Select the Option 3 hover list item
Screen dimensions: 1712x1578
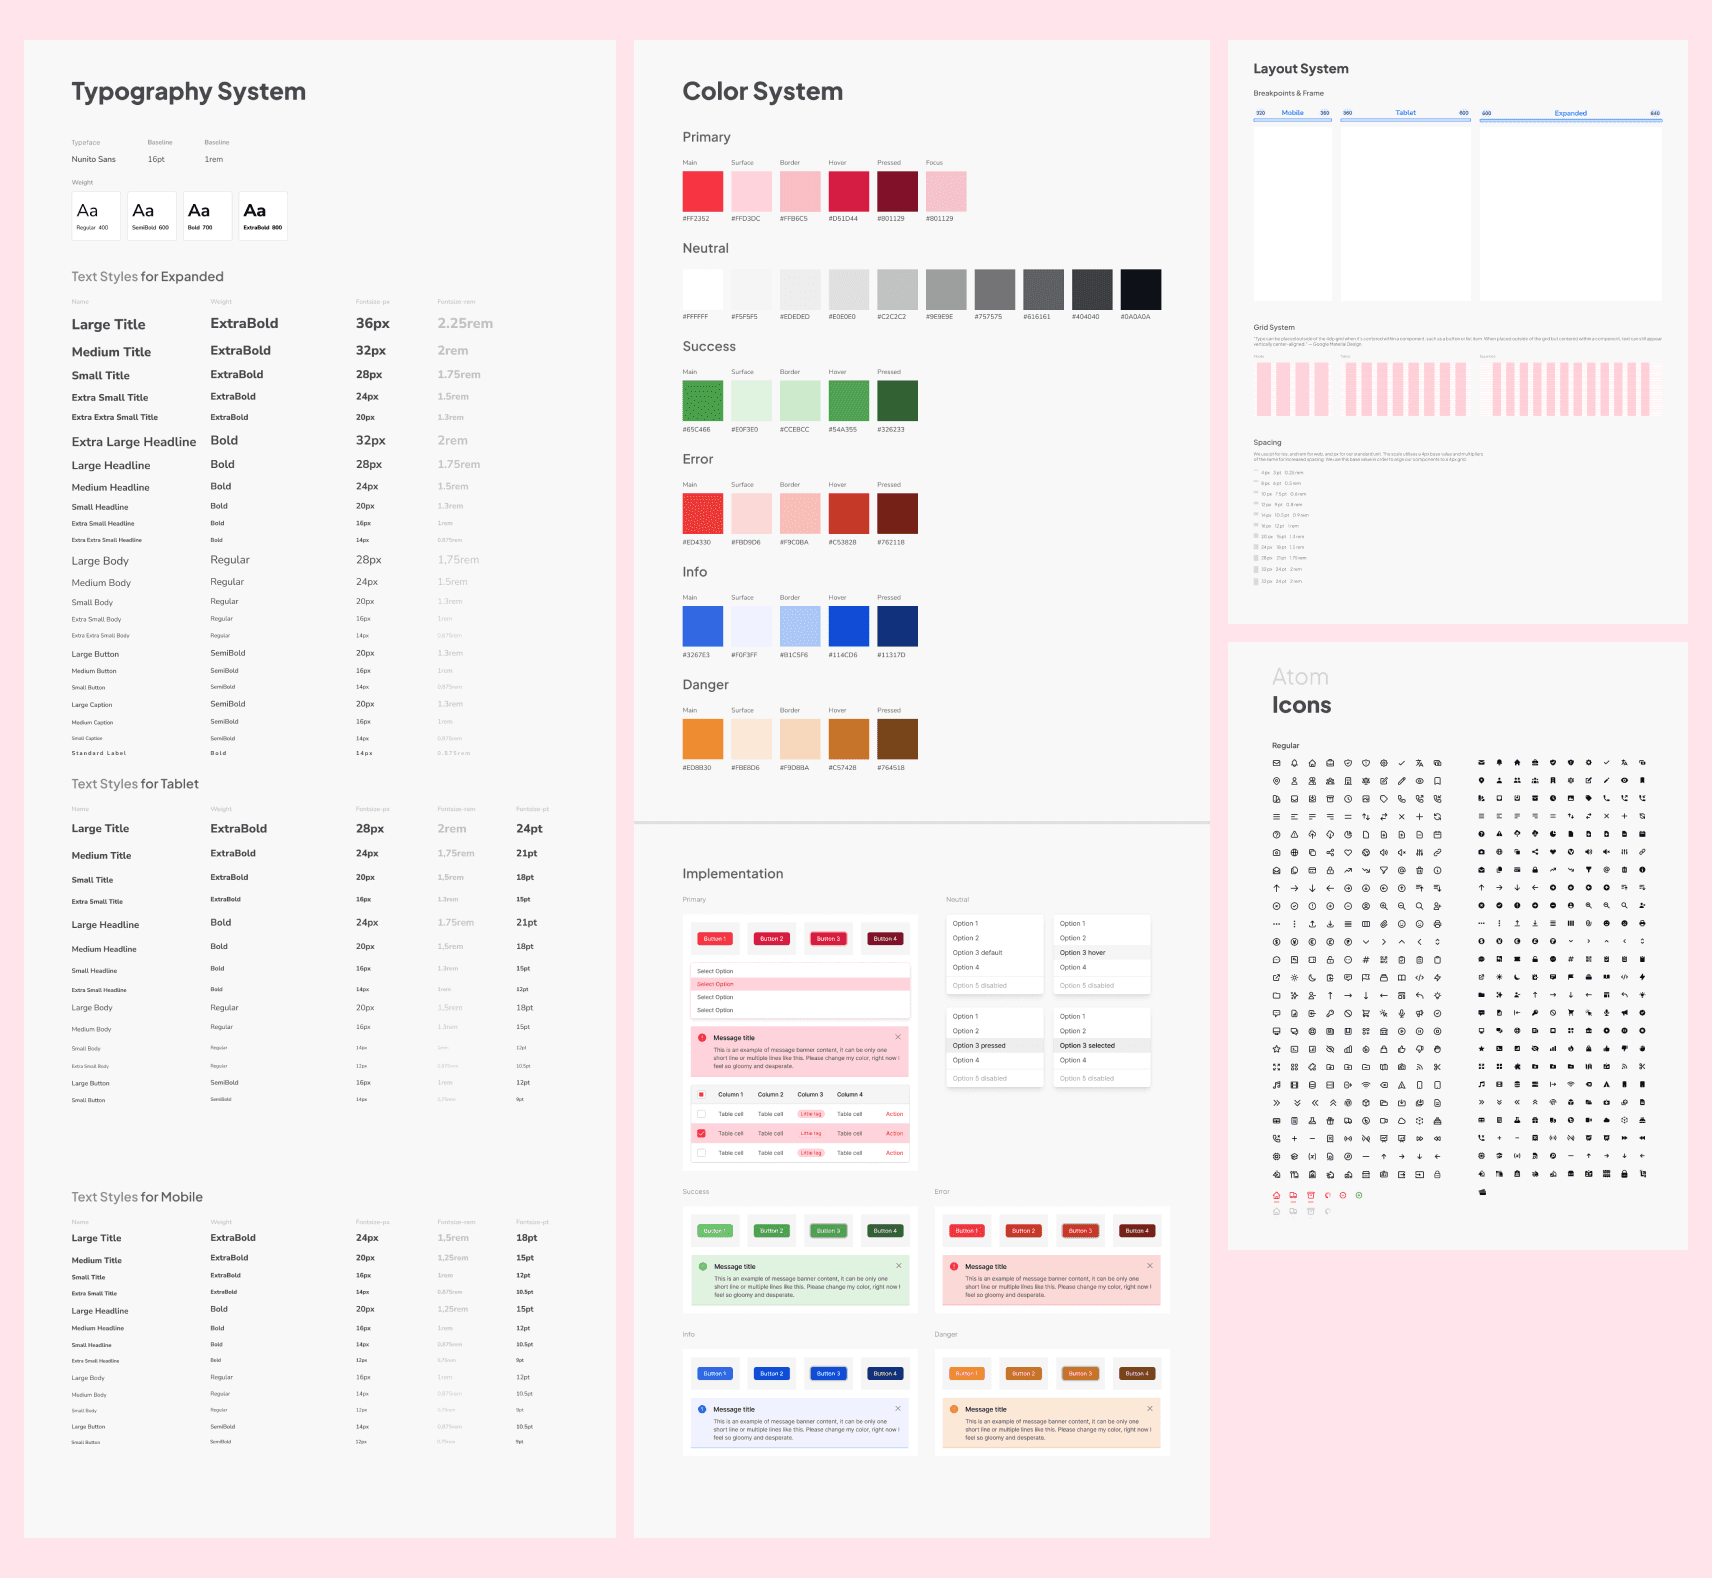(1102, 953)
